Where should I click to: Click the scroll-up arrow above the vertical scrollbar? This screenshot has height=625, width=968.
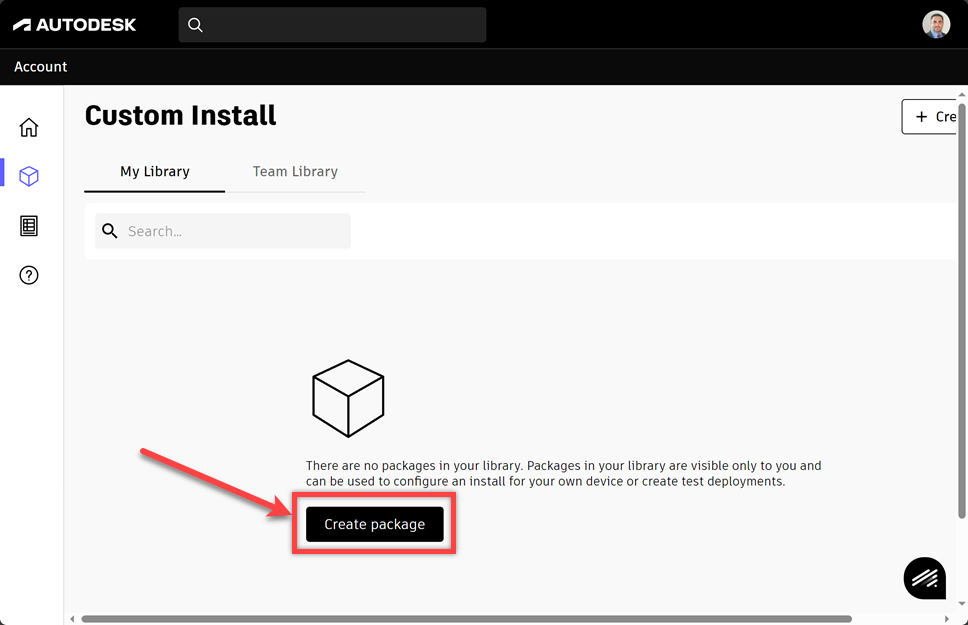pos(960,95)
